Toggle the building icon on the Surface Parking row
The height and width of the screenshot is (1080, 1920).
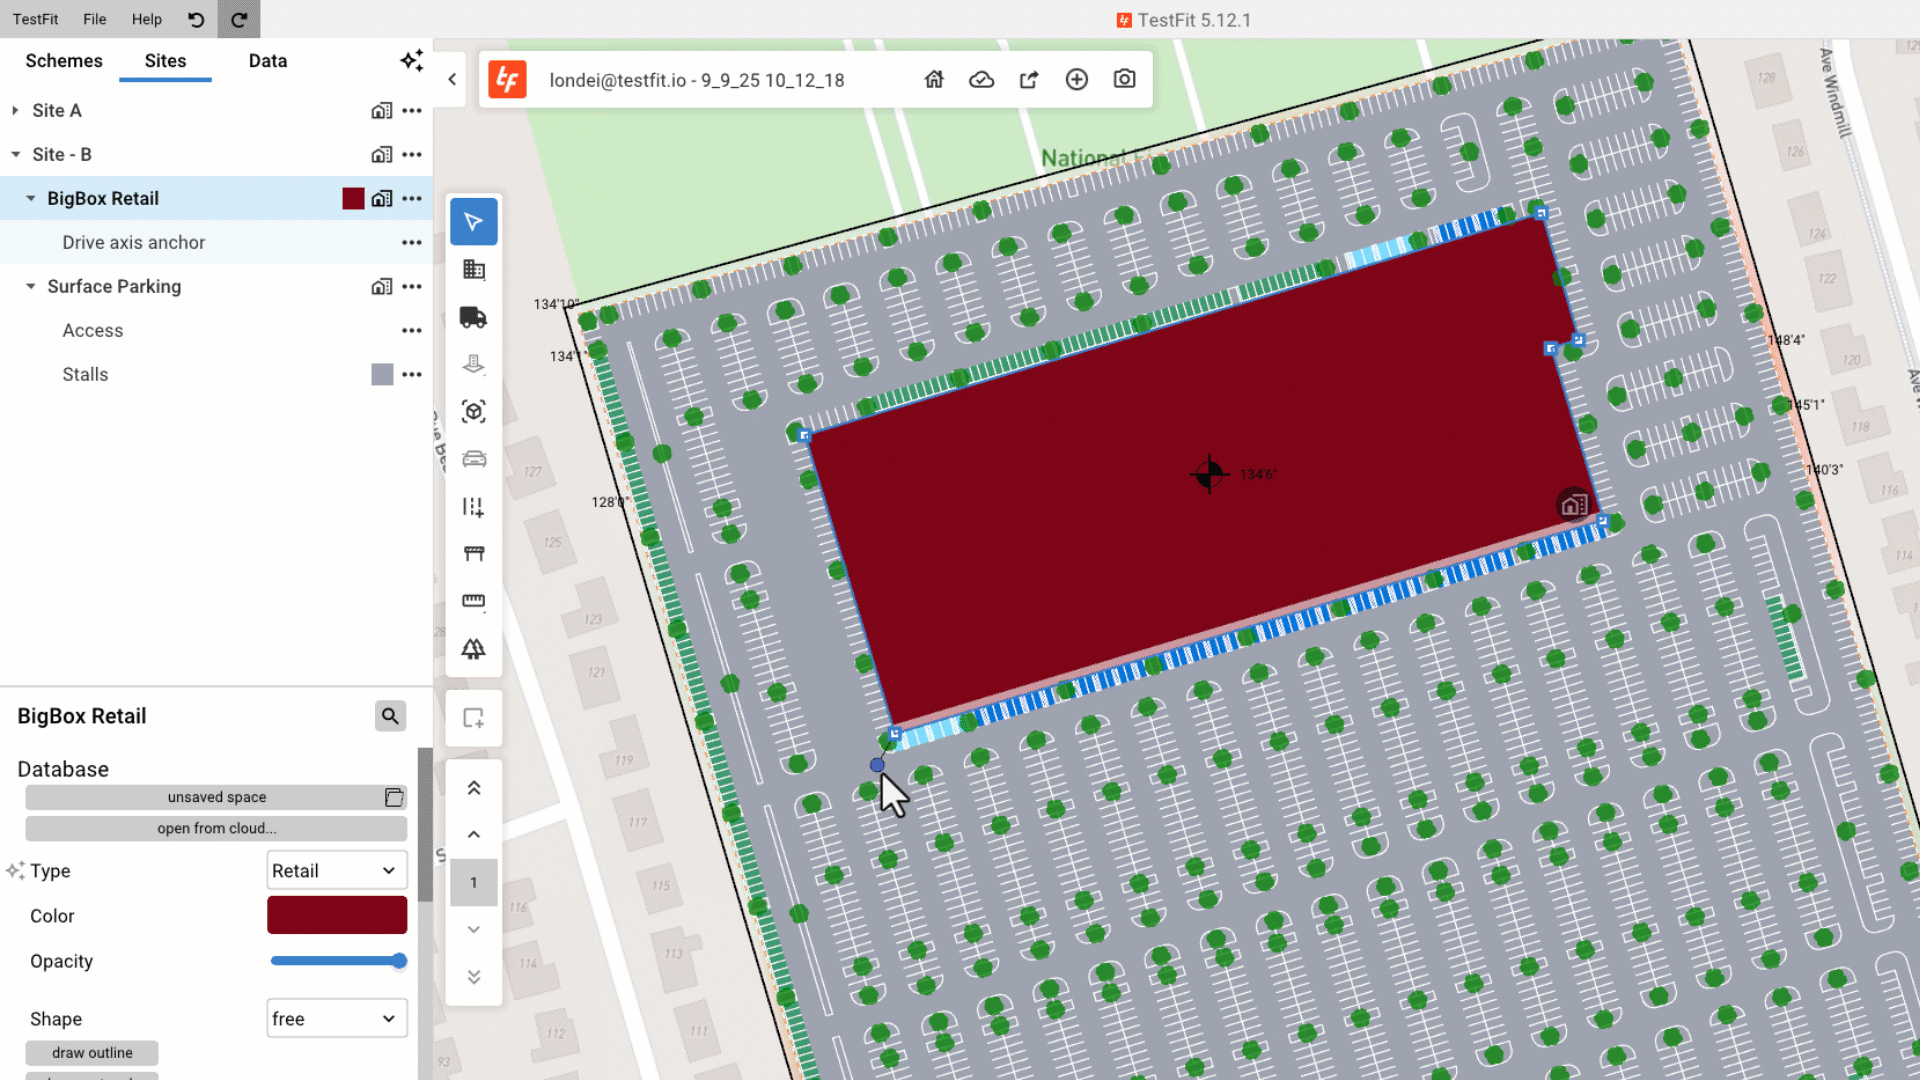pyautogui.click(x=381, y=286)
